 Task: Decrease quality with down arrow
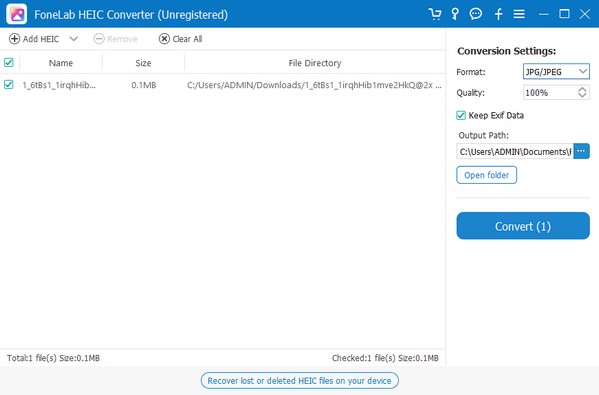click(x=582, y=96)
